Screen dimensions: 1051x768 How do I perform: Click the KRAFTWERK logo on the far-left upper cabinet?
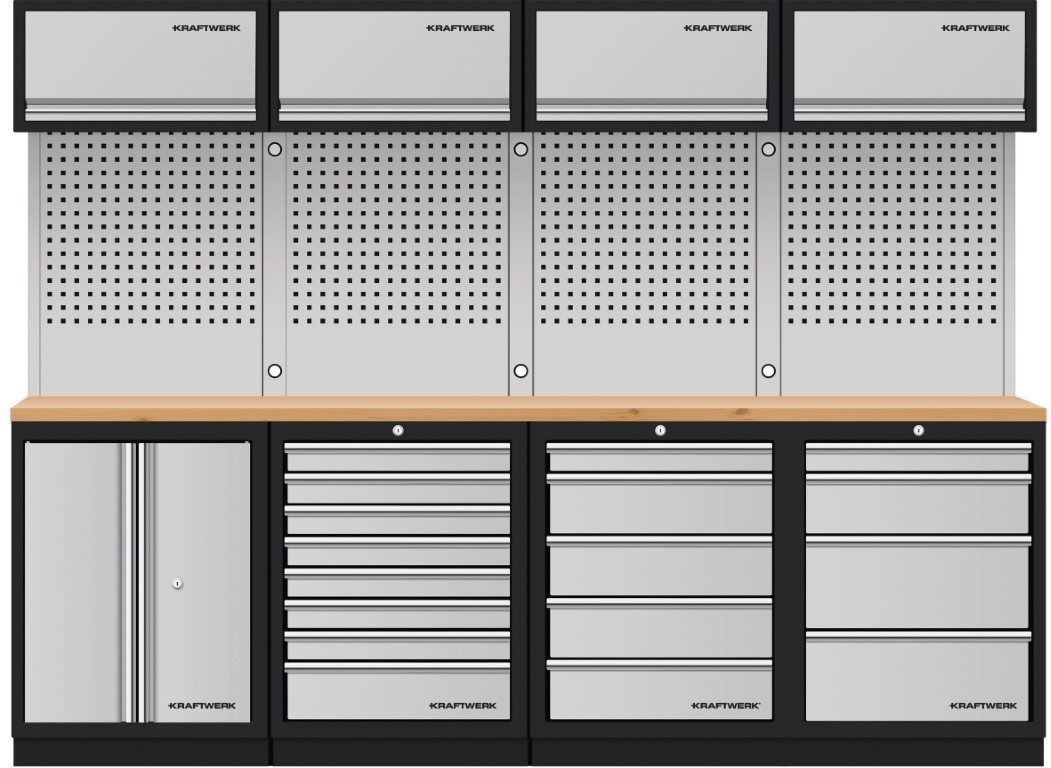206,28
